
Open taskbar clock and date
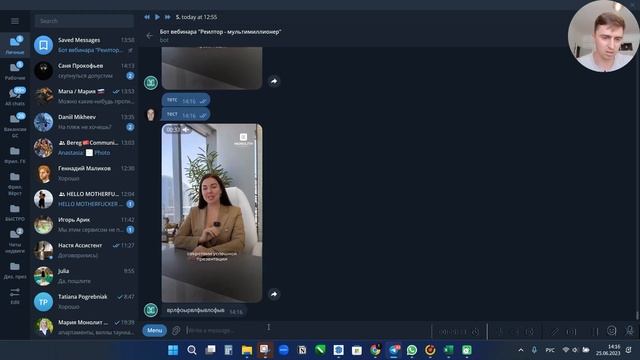(x=608, y=350)
